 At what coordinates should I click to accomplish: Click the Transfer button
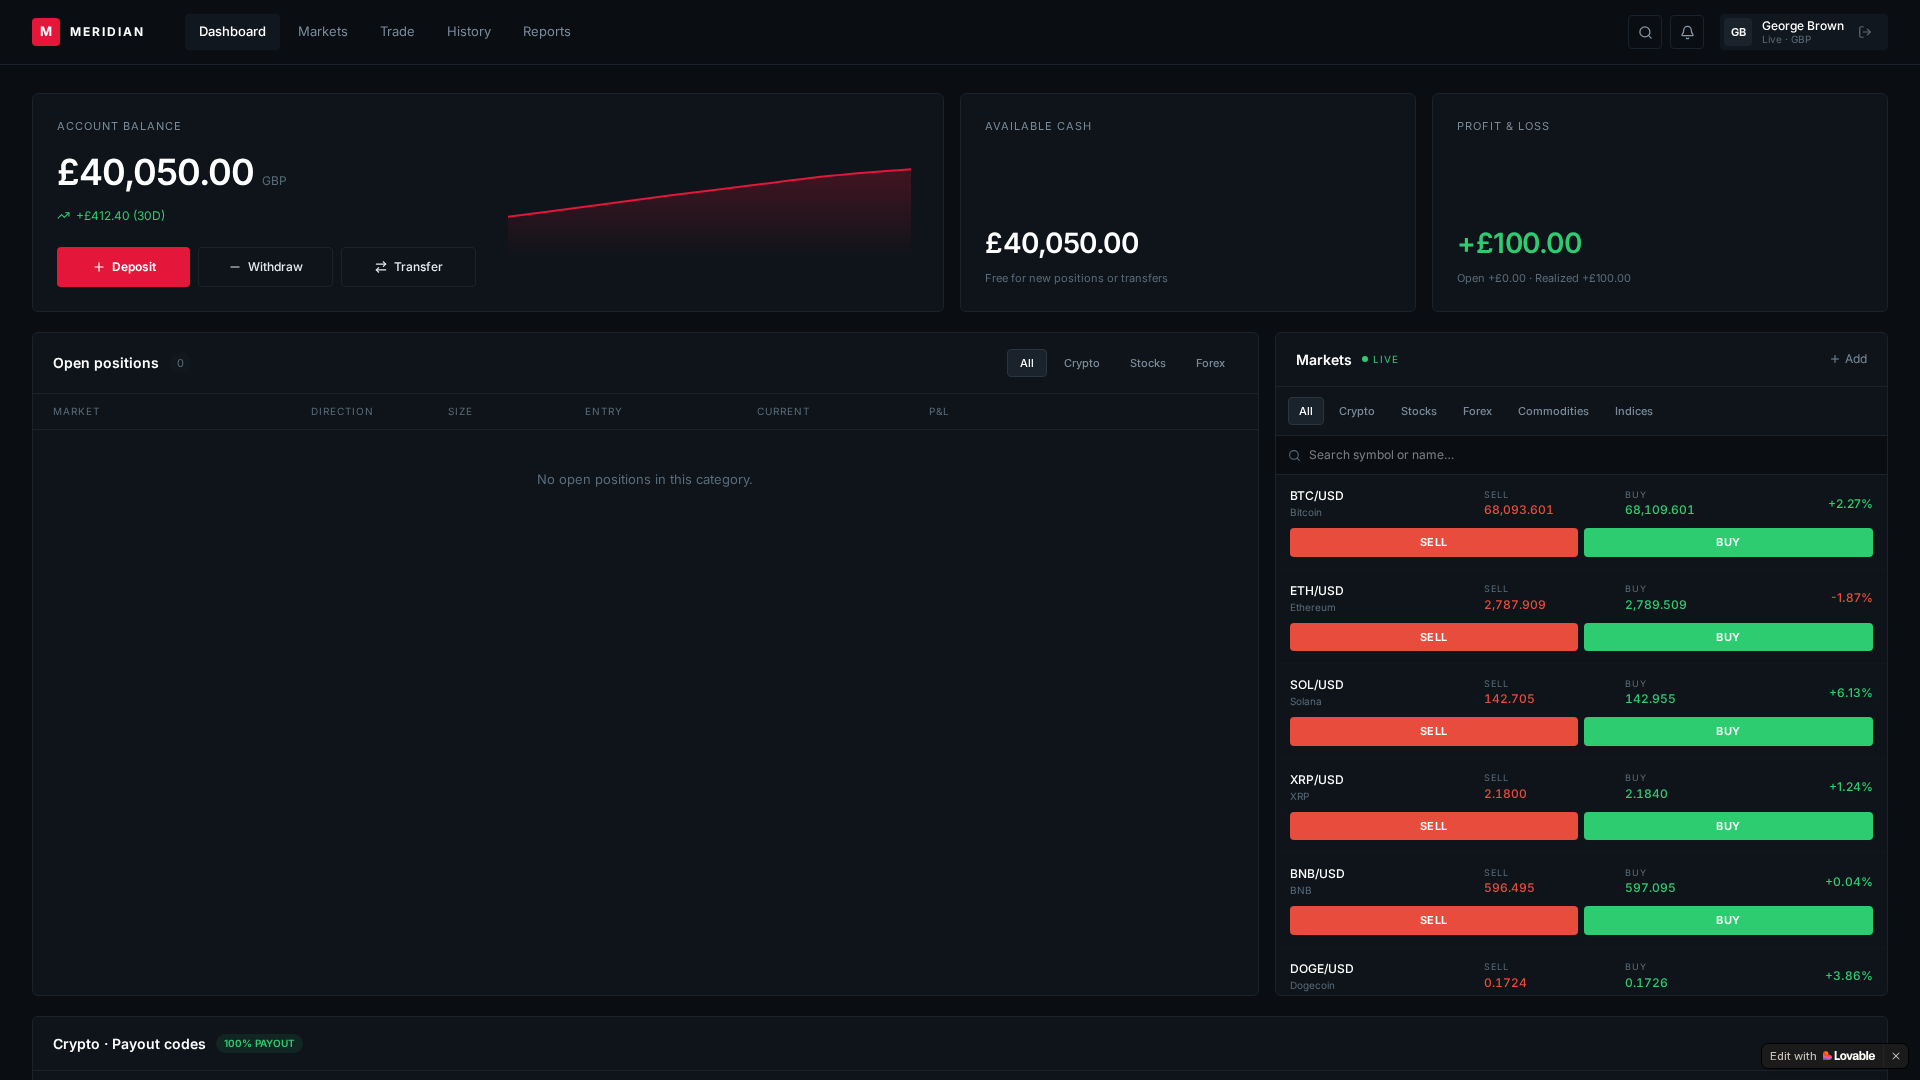click(408, 267)
